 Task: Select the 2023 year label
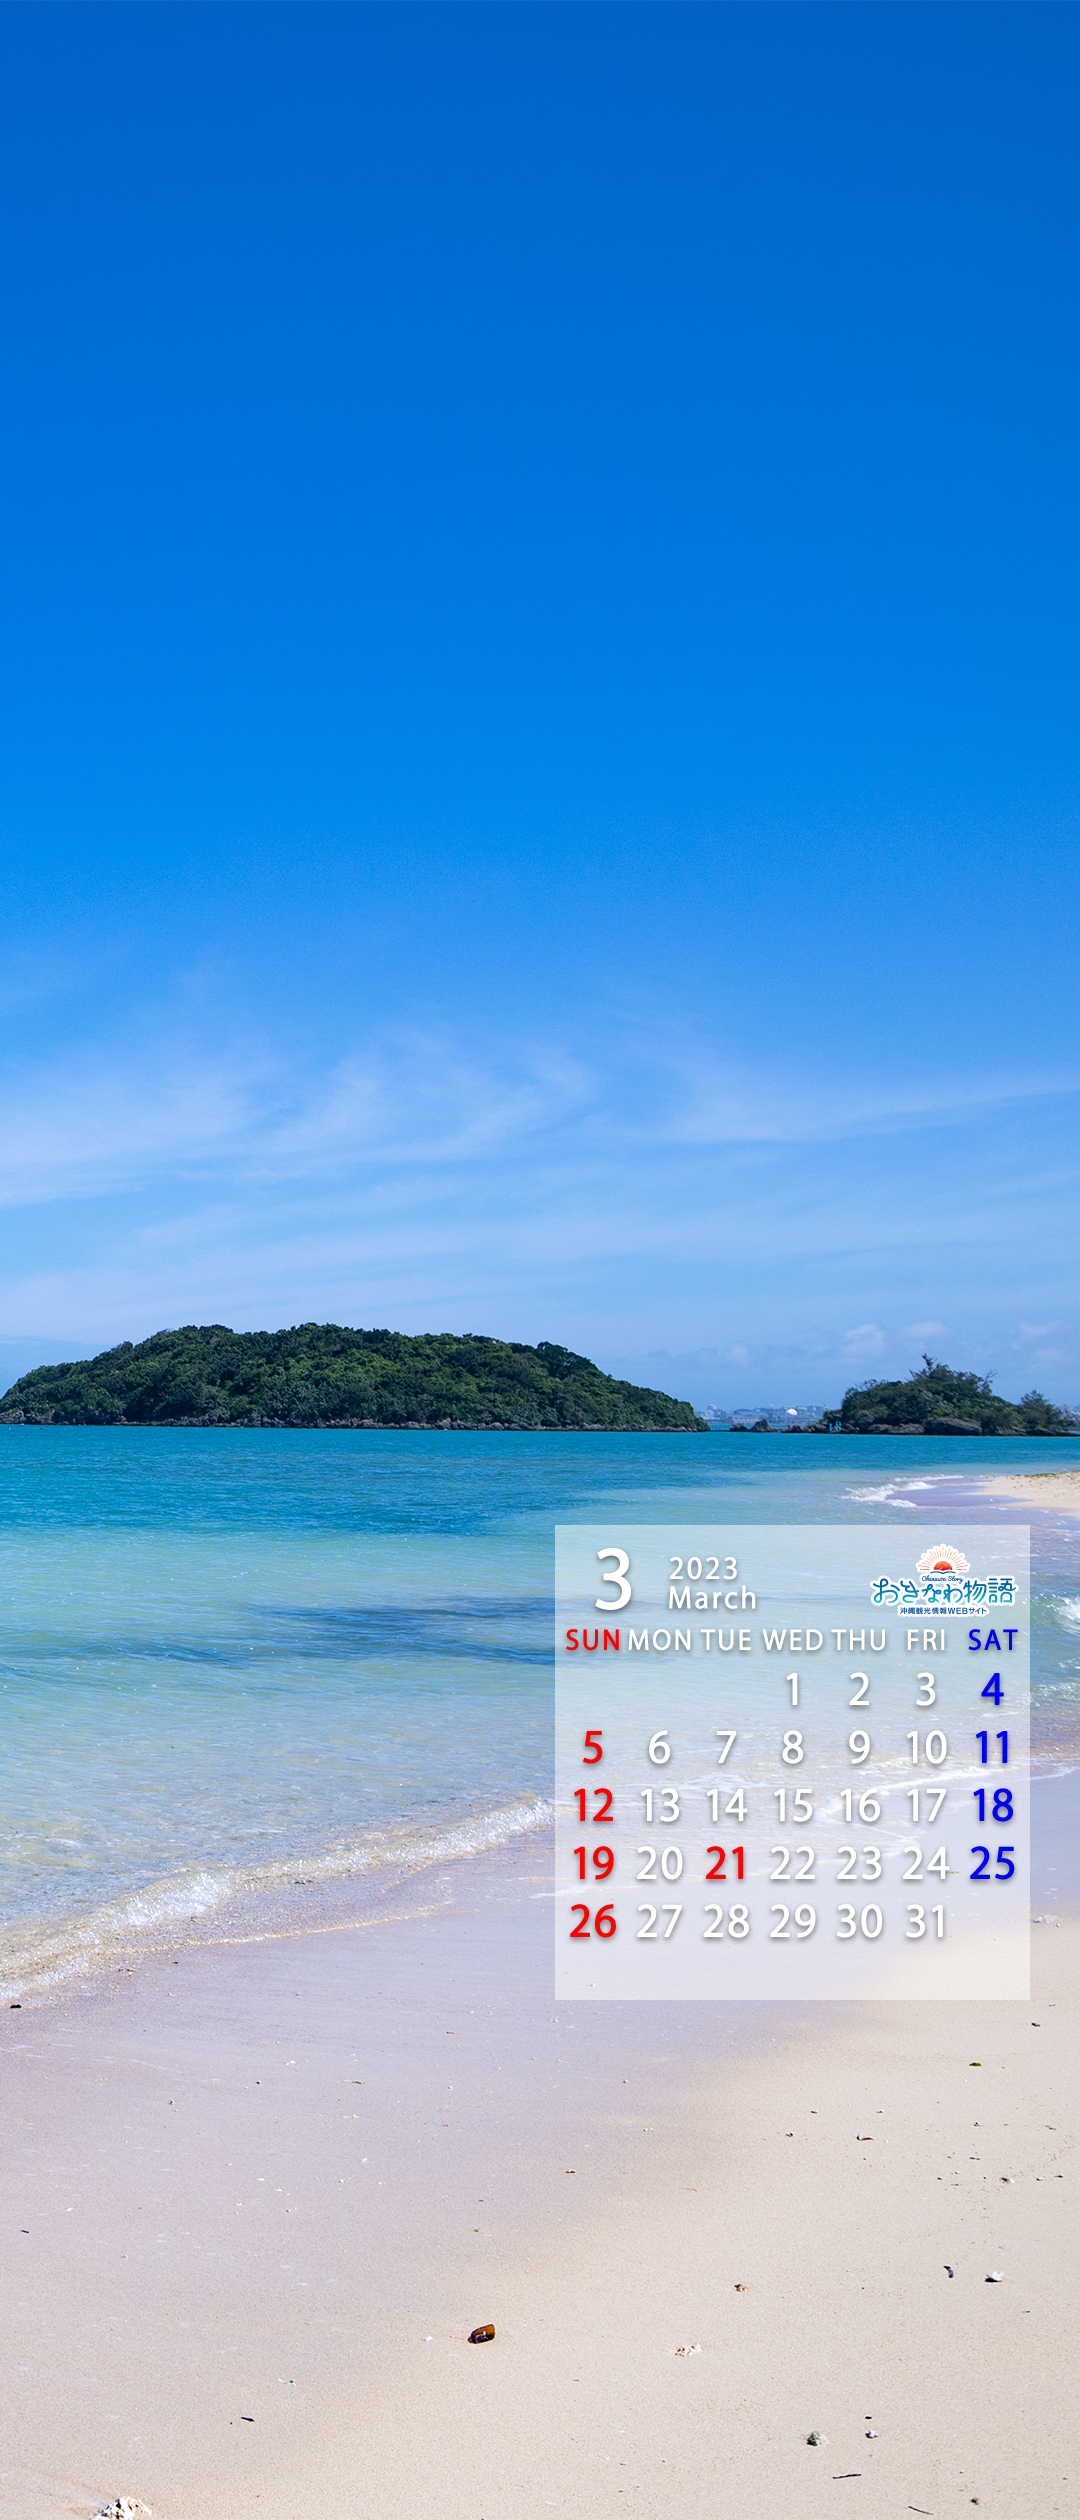click(703, 1568)
